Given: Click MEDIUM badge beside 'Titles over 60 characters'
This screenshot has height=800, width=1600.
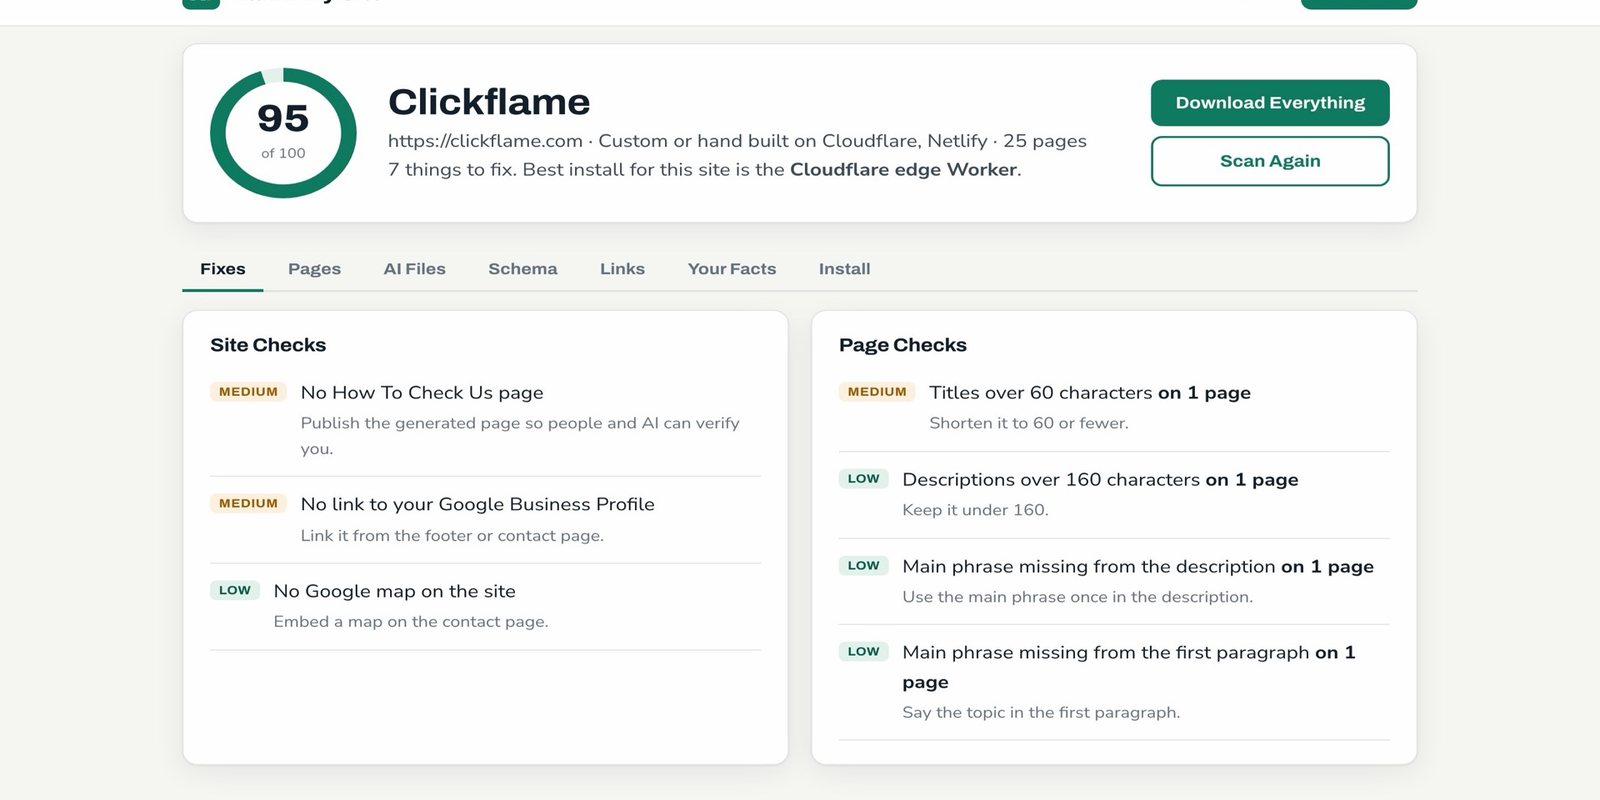Looking at the screenshot, I should (877, 392).
